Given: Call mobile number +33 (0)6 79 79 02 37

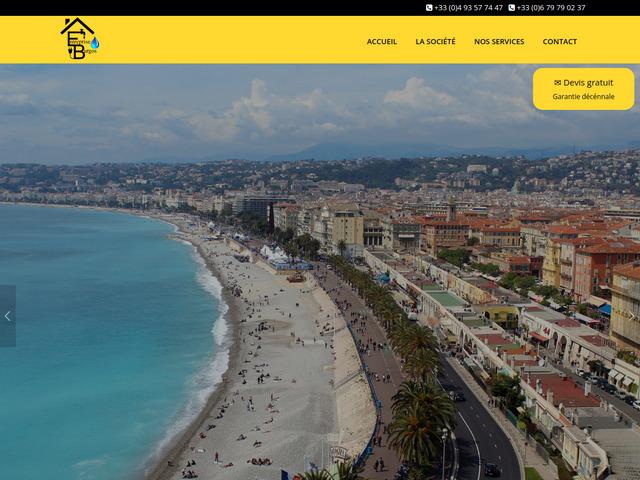Looking at the screenshot, I should pos(551,7).
